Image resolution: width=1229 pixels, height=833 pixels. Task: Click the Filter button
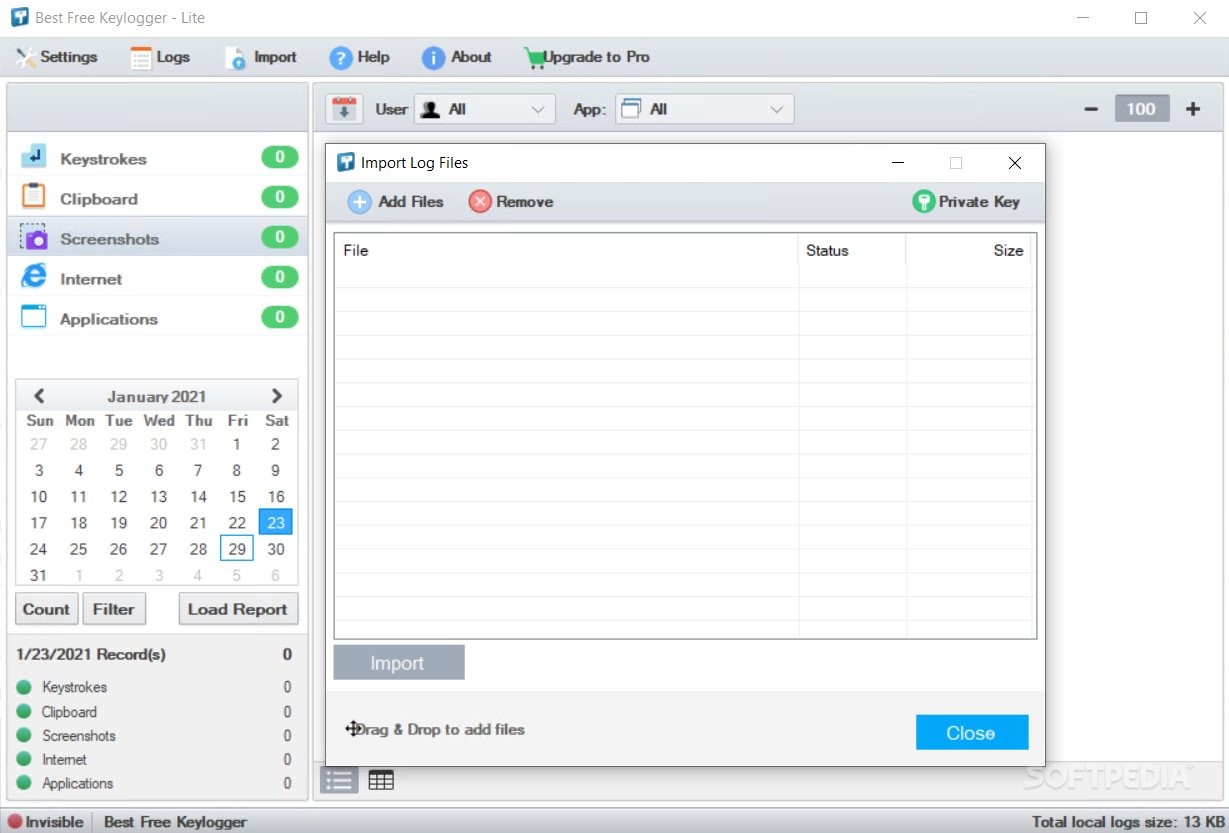[114, 609]
